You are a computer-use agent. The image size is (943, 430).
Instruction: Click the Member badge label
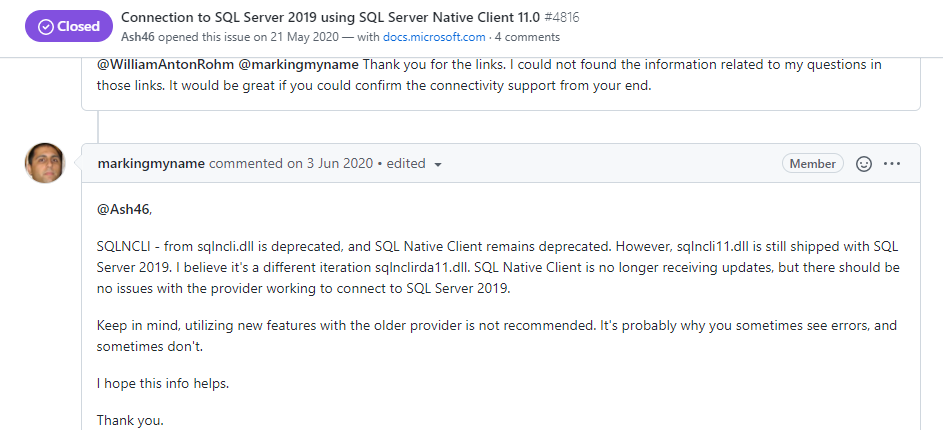812,164
